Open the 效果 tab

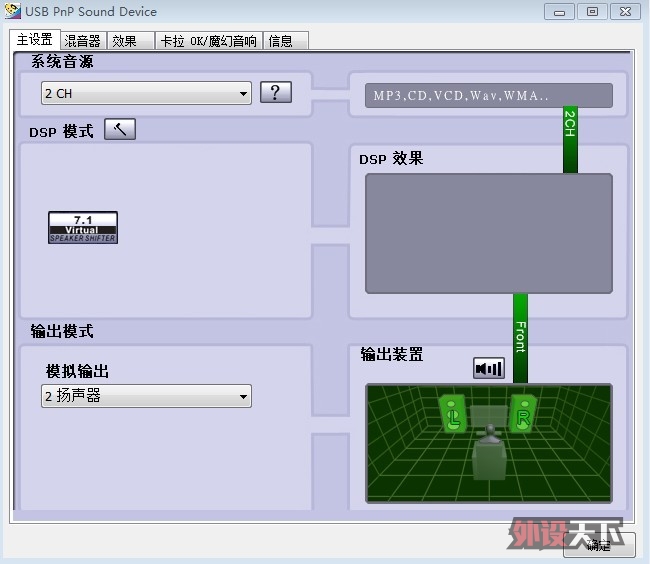(125, 41)
